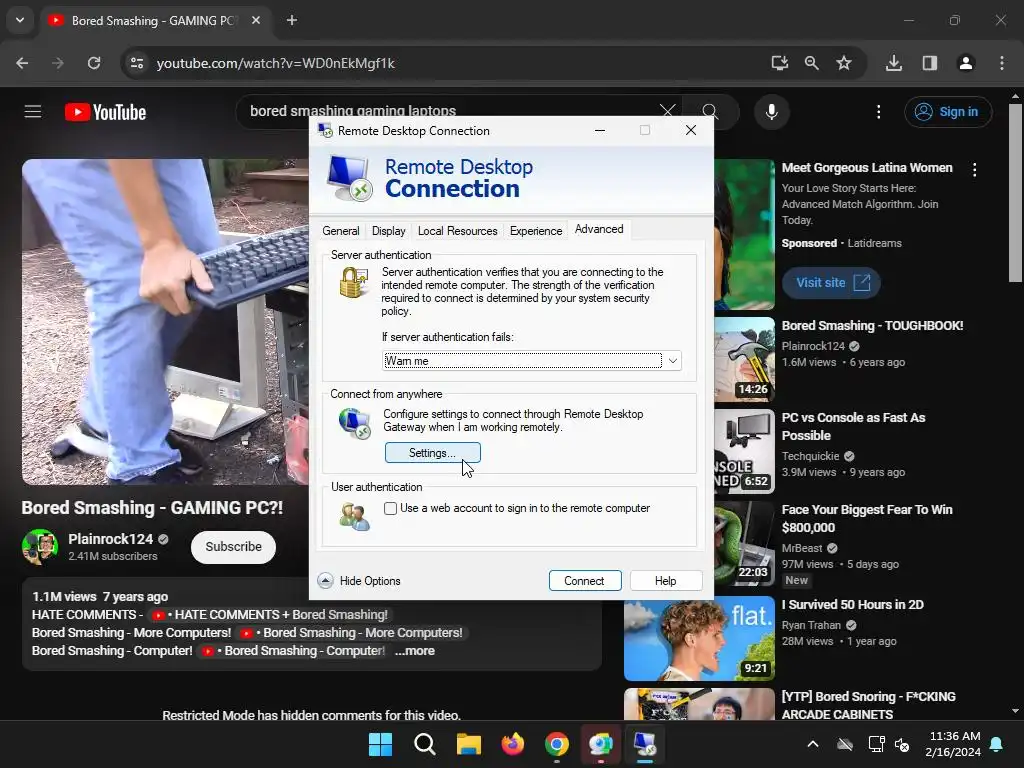
Task: Open Remote Desktop Gateway Settings
Action: 432,453
